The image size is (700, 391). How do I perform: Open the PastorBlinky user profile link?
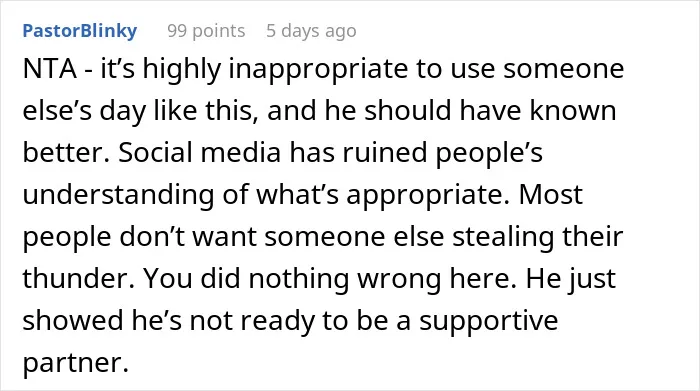pyautogui.click(x=79, y=31)
